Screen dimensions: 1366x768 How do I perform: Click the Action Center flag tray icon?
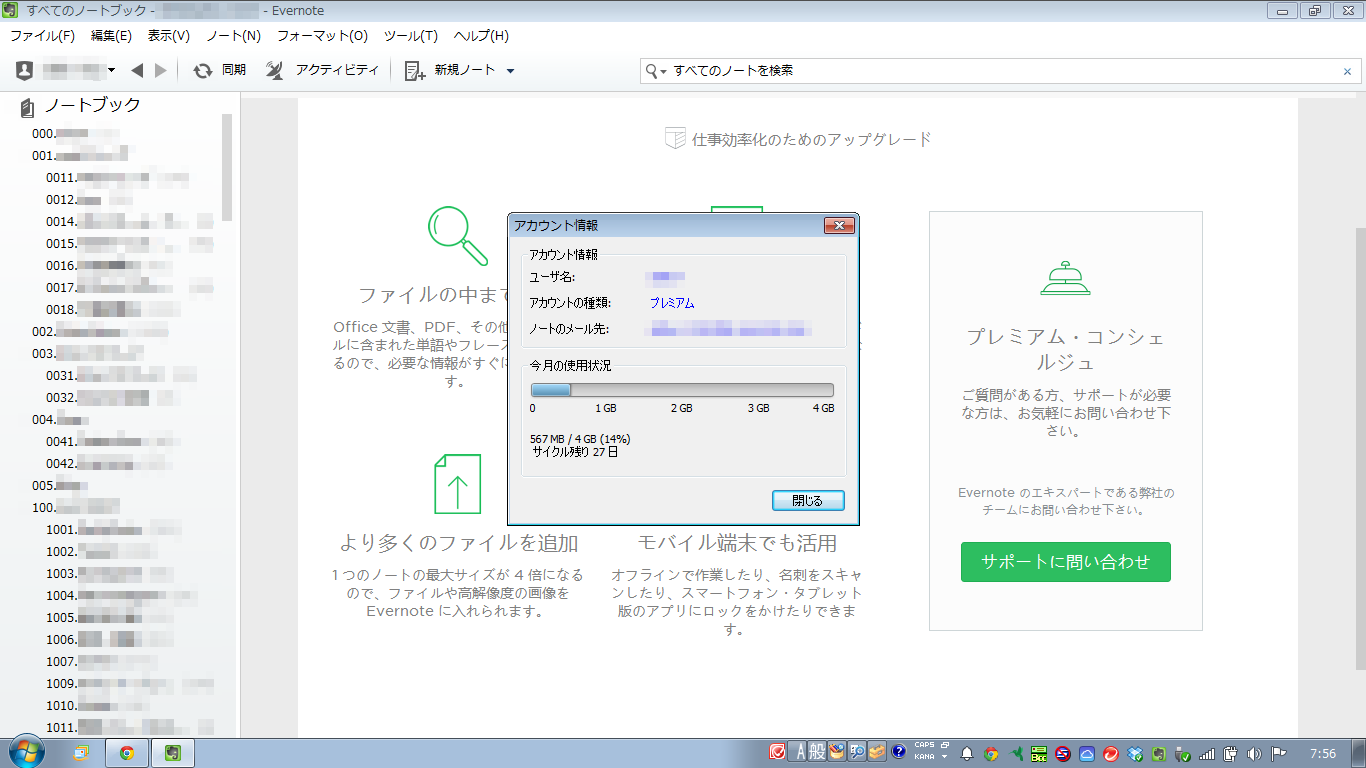point(1278,754)
